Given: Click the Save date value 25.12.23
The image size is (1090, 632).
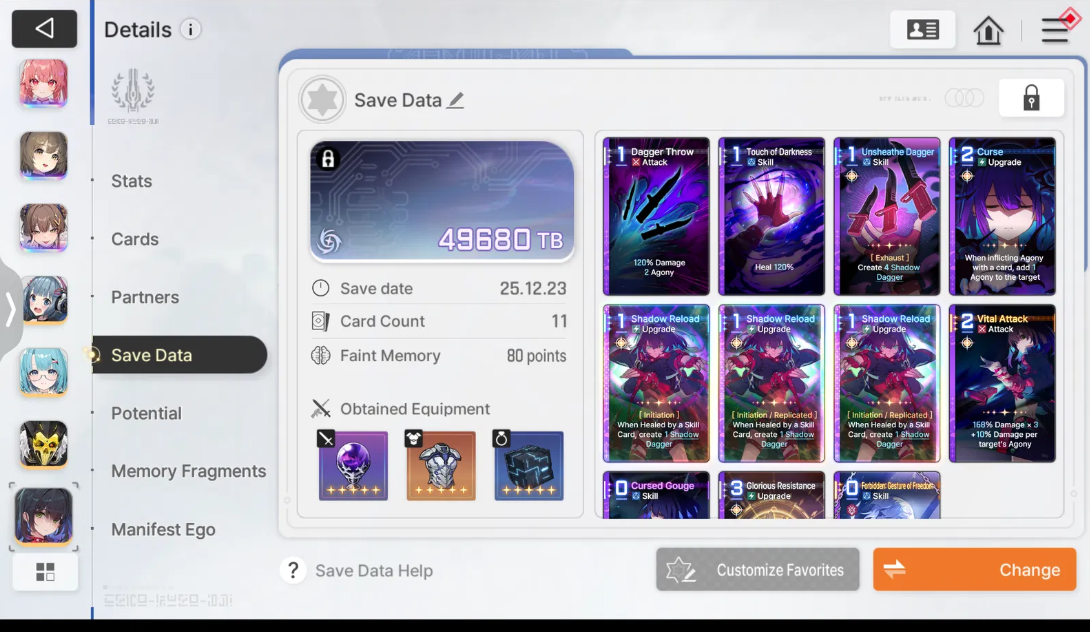Looking at the screenshot, I should pos(532,289).
